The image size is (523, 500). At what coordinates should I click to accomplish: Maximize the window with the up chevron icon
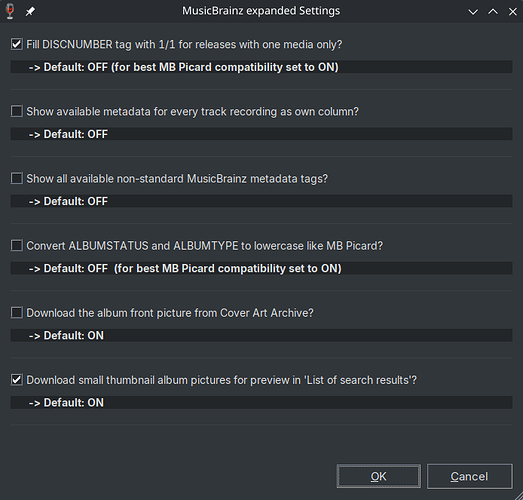click(493, 12)
